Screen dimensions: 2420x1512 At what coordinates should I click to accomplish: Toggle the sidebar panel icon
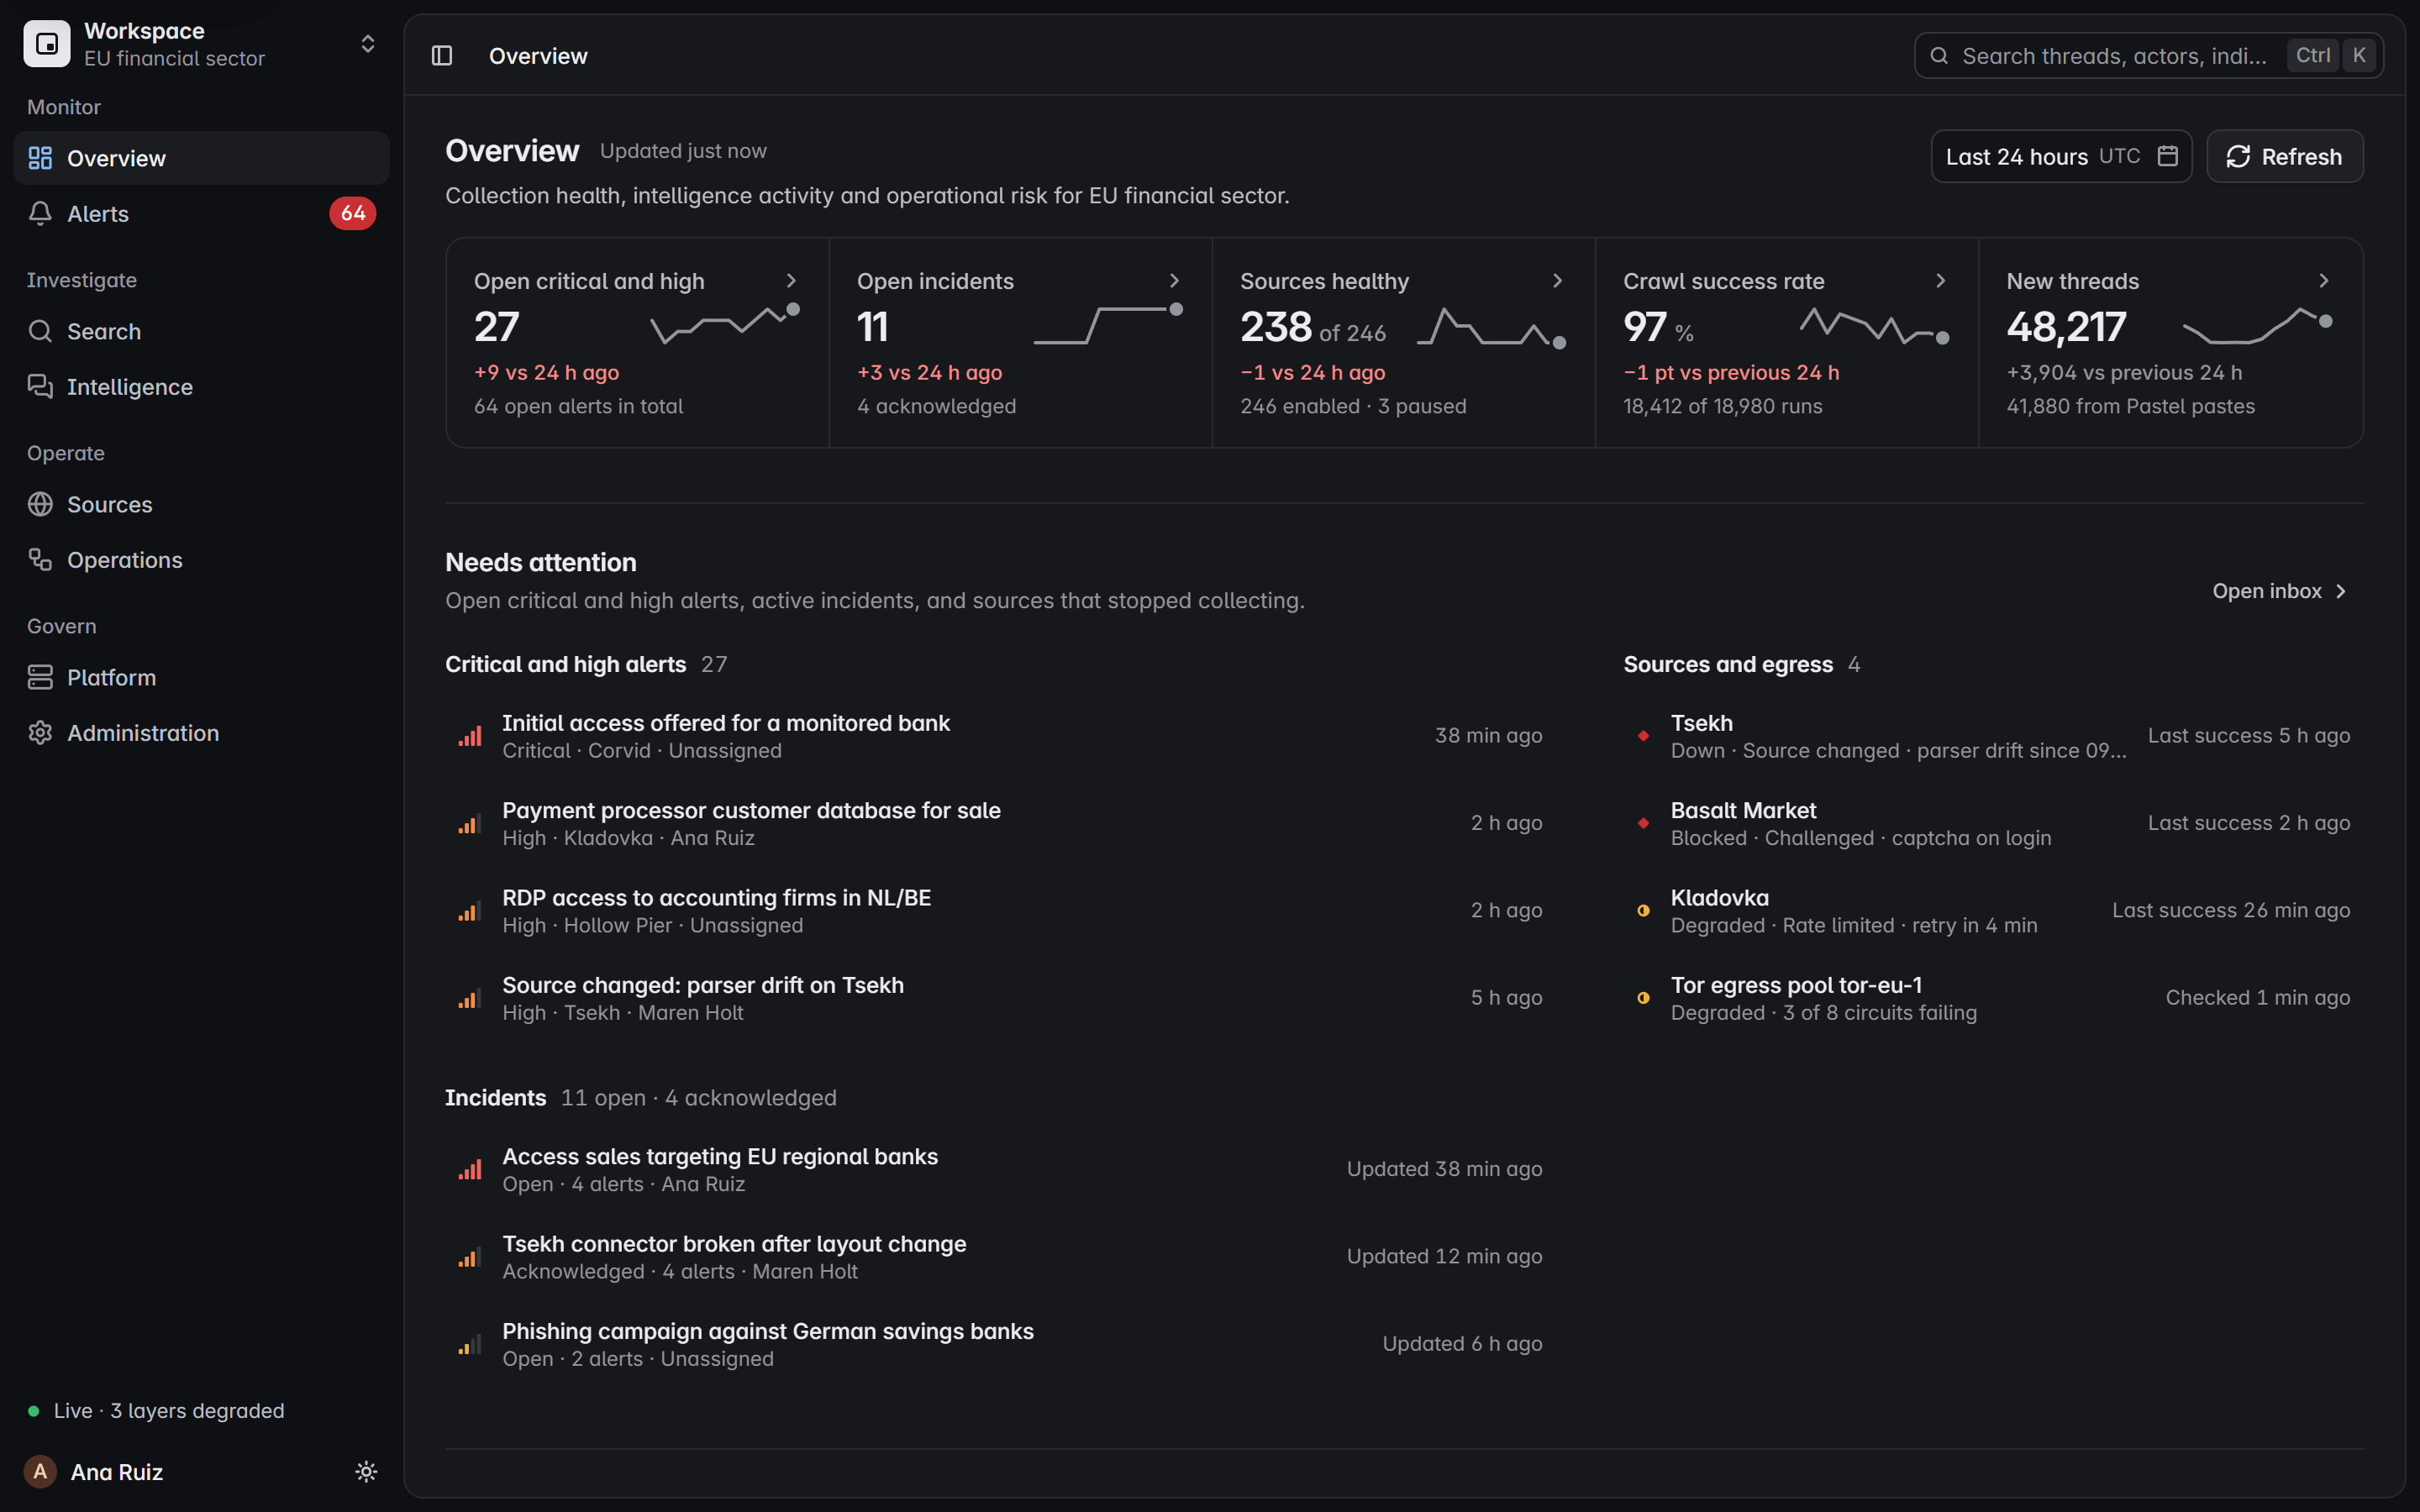tap(442, 56)
